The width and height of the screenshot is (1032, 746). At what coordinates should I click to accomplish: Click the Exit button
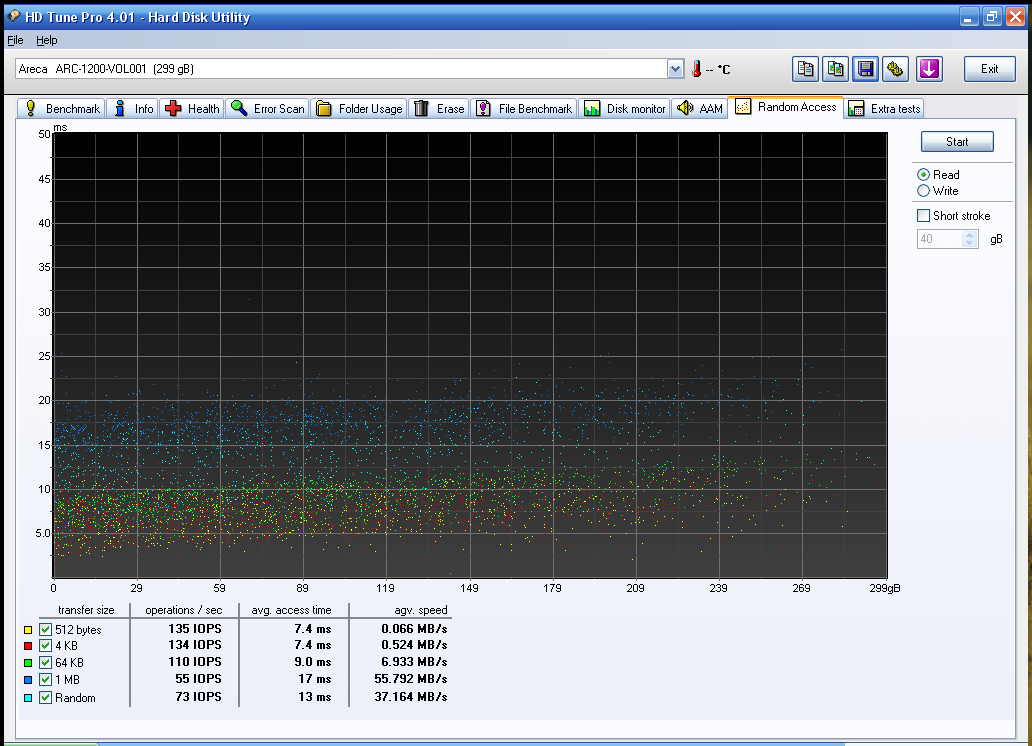[x=989, y=69]
